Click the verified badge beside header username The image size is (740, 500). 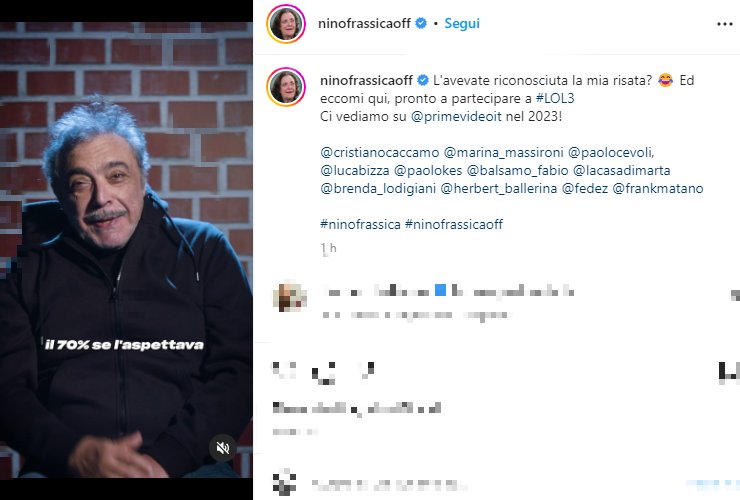coord(420,23)
